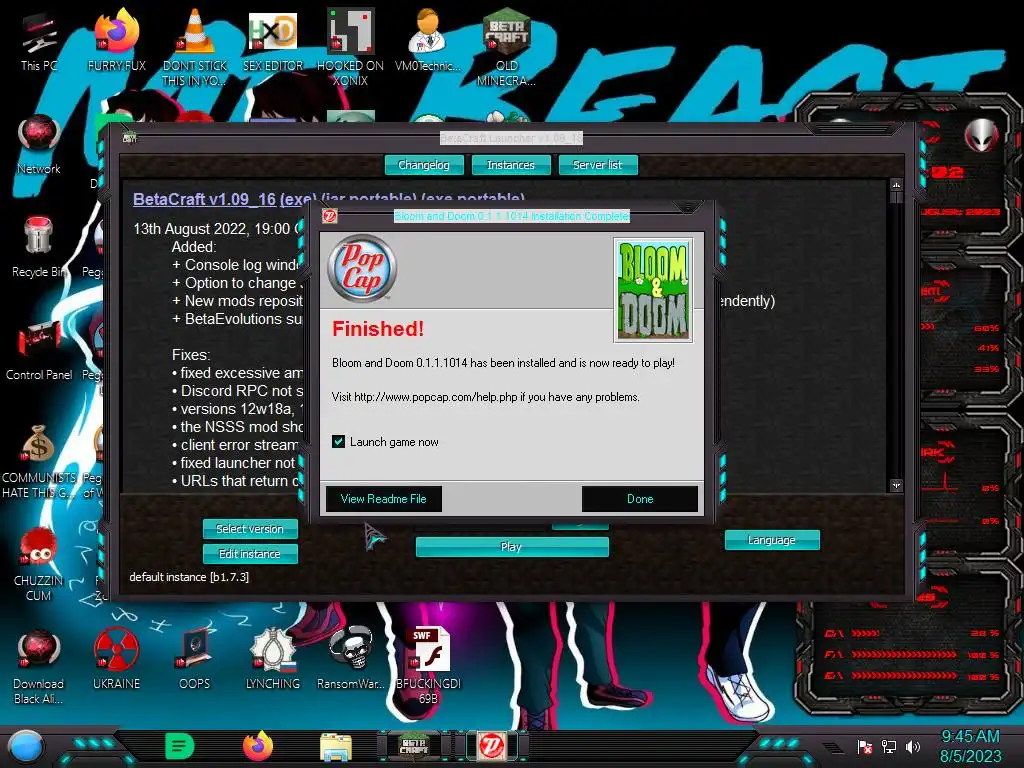Click the Bloom & Doom game thumbnail
Screen dimensions: 1024x768
(653, 290)
